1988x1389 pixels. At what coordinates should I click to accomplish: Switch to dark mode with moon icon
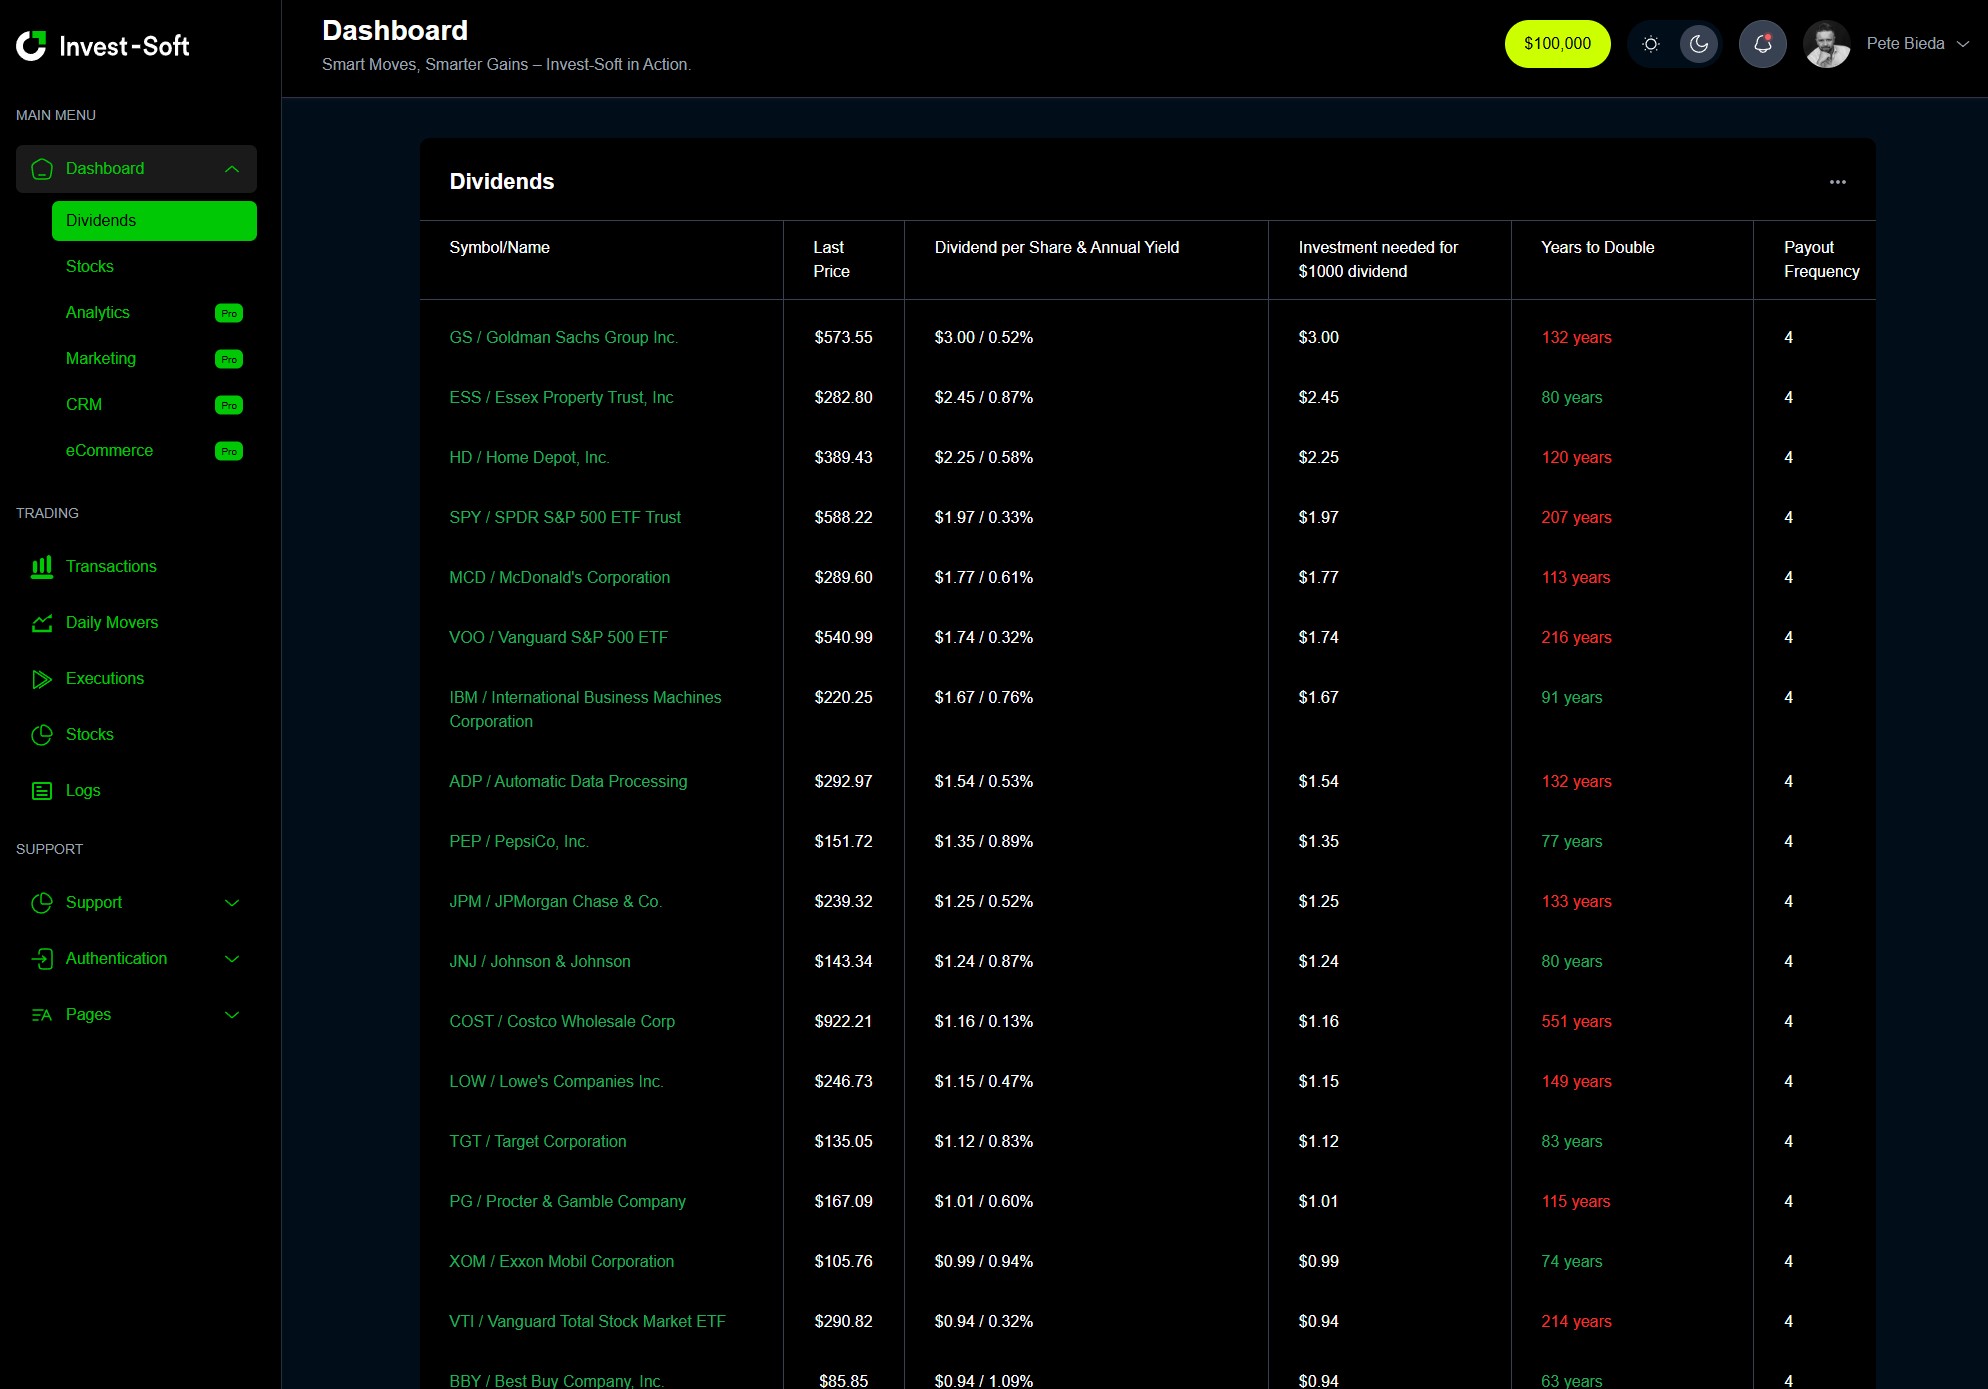1699,44
